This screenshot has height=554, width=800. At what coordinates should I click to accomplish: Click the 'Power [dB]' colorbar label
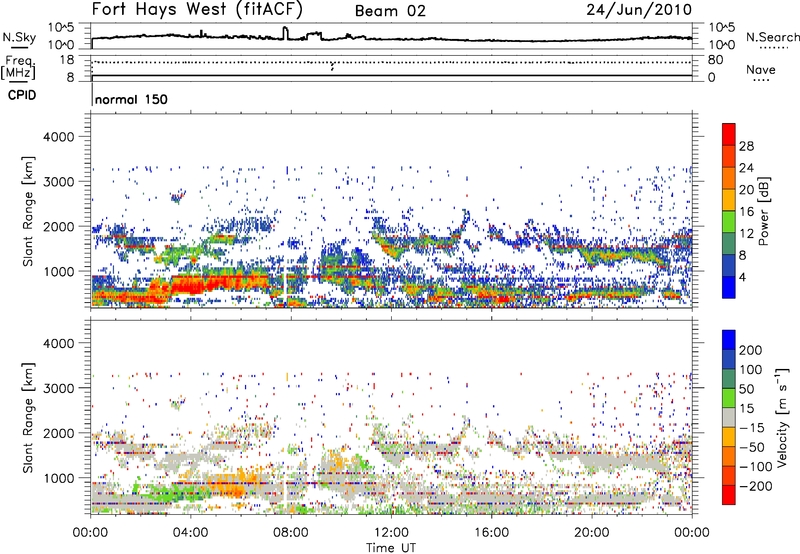[x=763, y=211]
